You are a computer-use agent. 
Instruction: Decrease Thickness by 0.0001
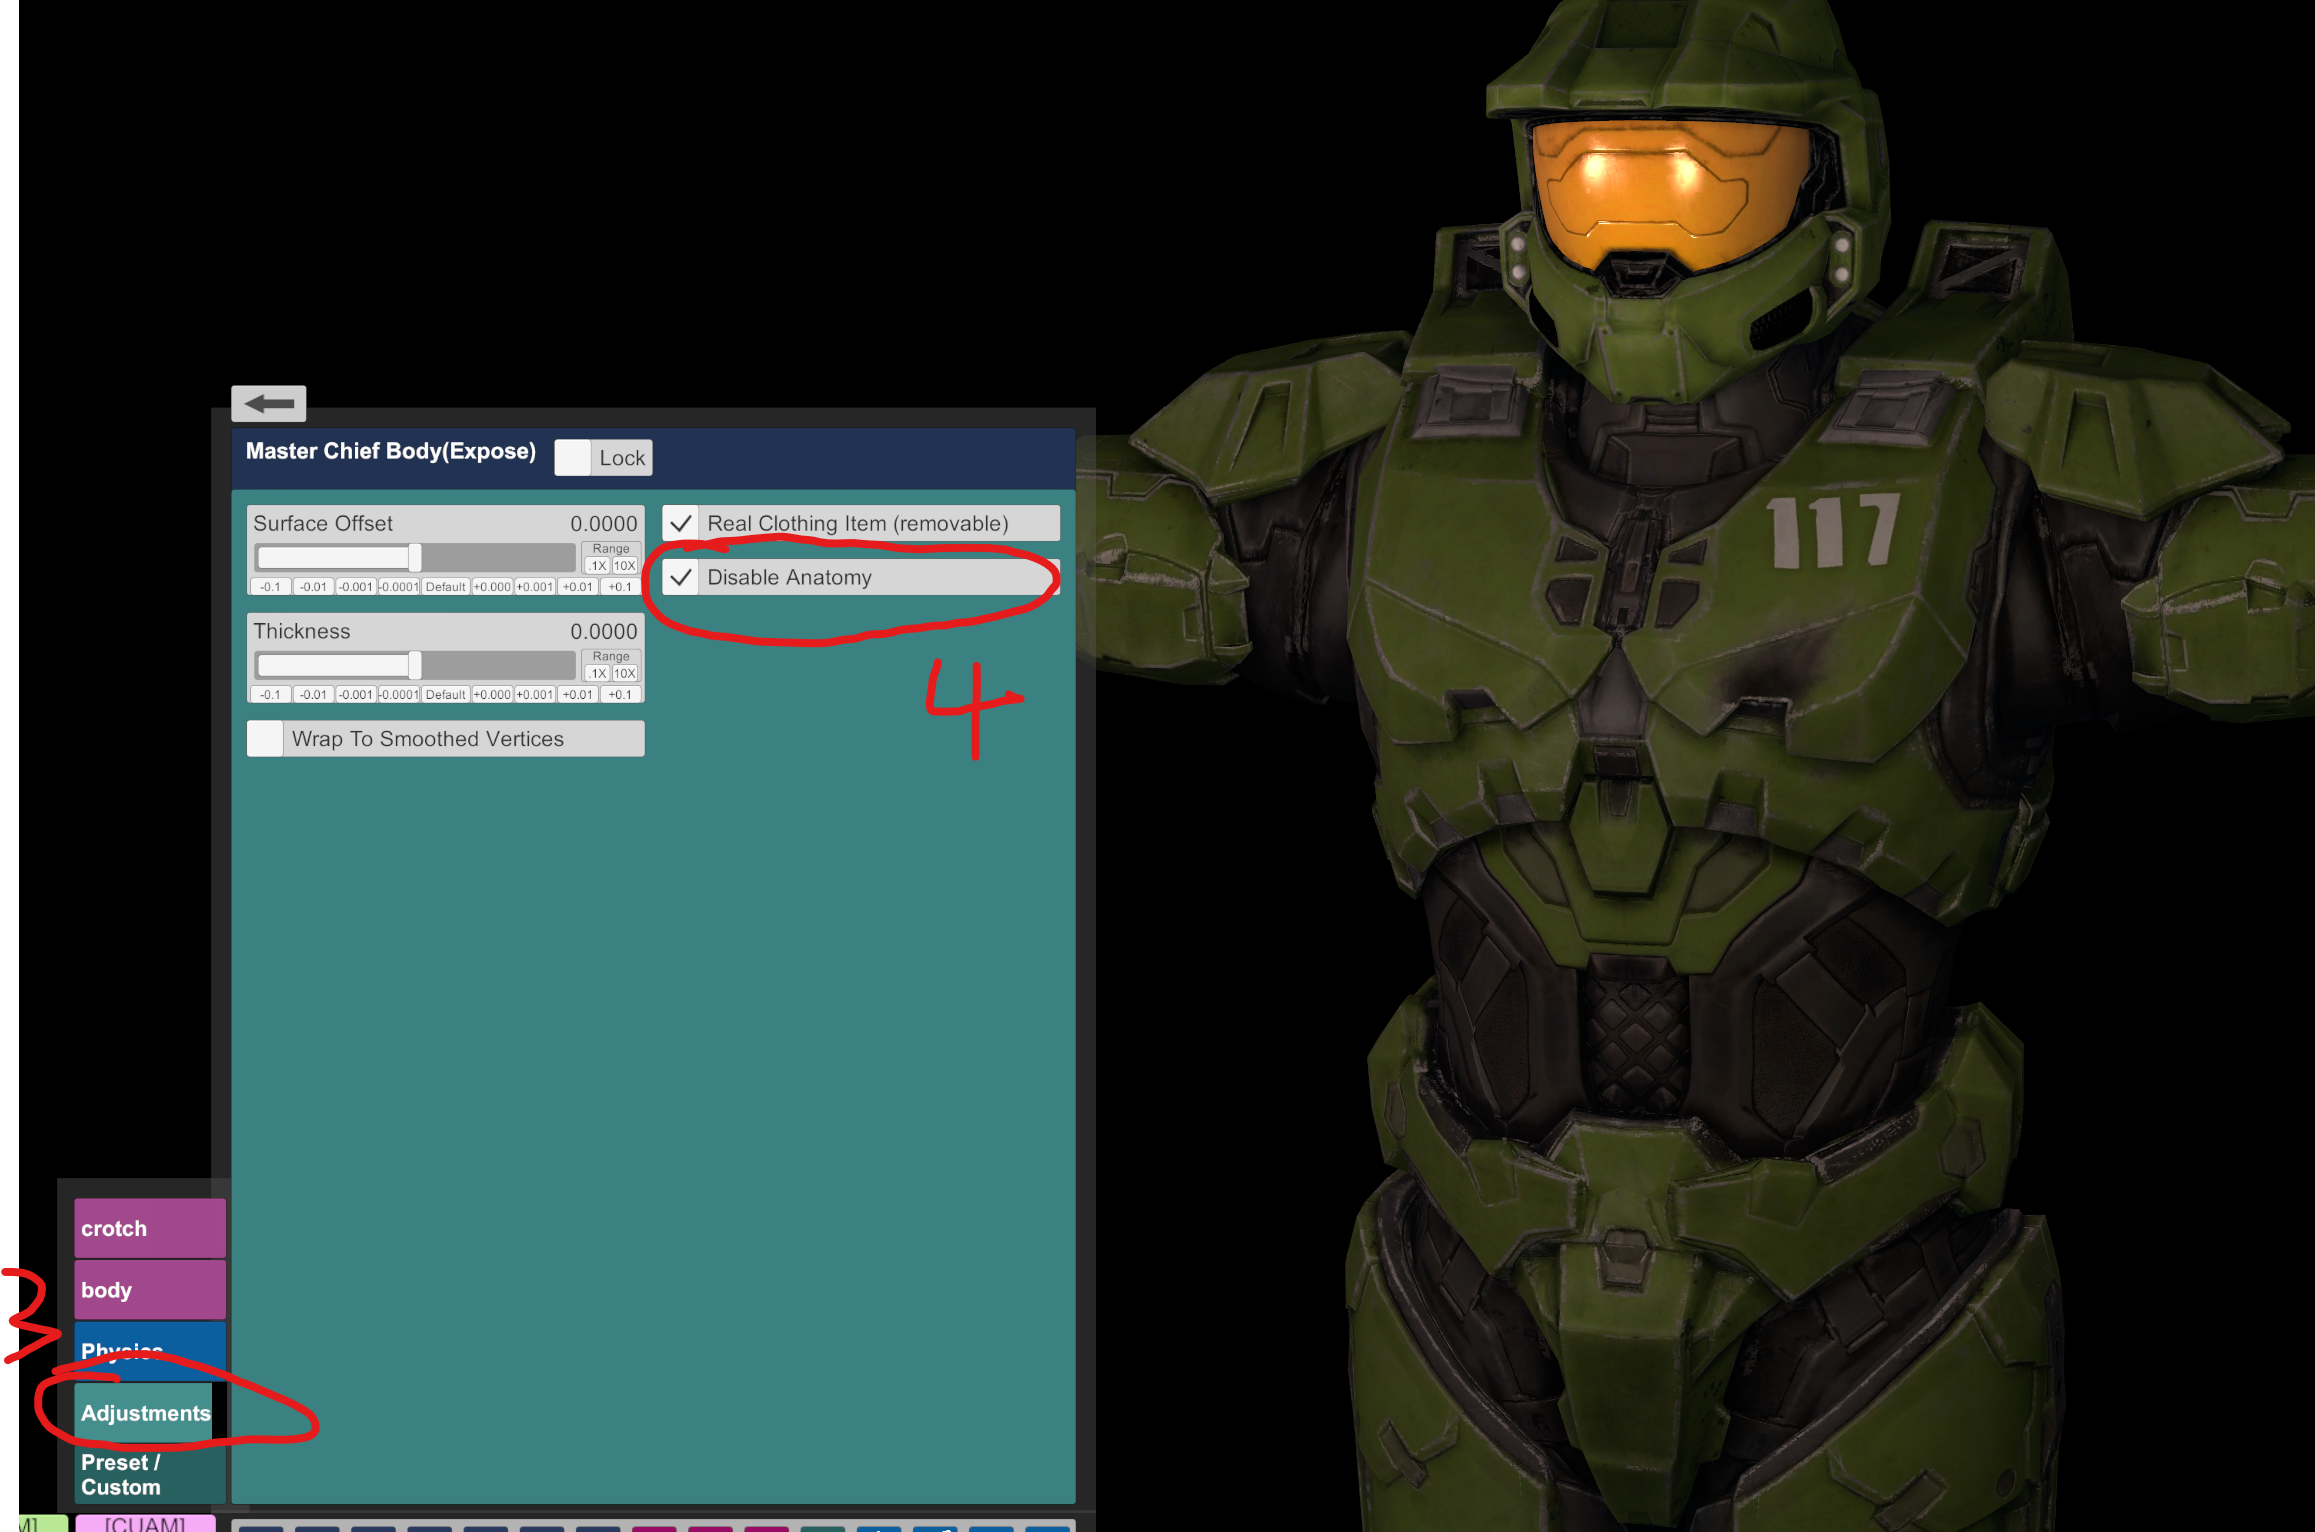coord(399,695)
